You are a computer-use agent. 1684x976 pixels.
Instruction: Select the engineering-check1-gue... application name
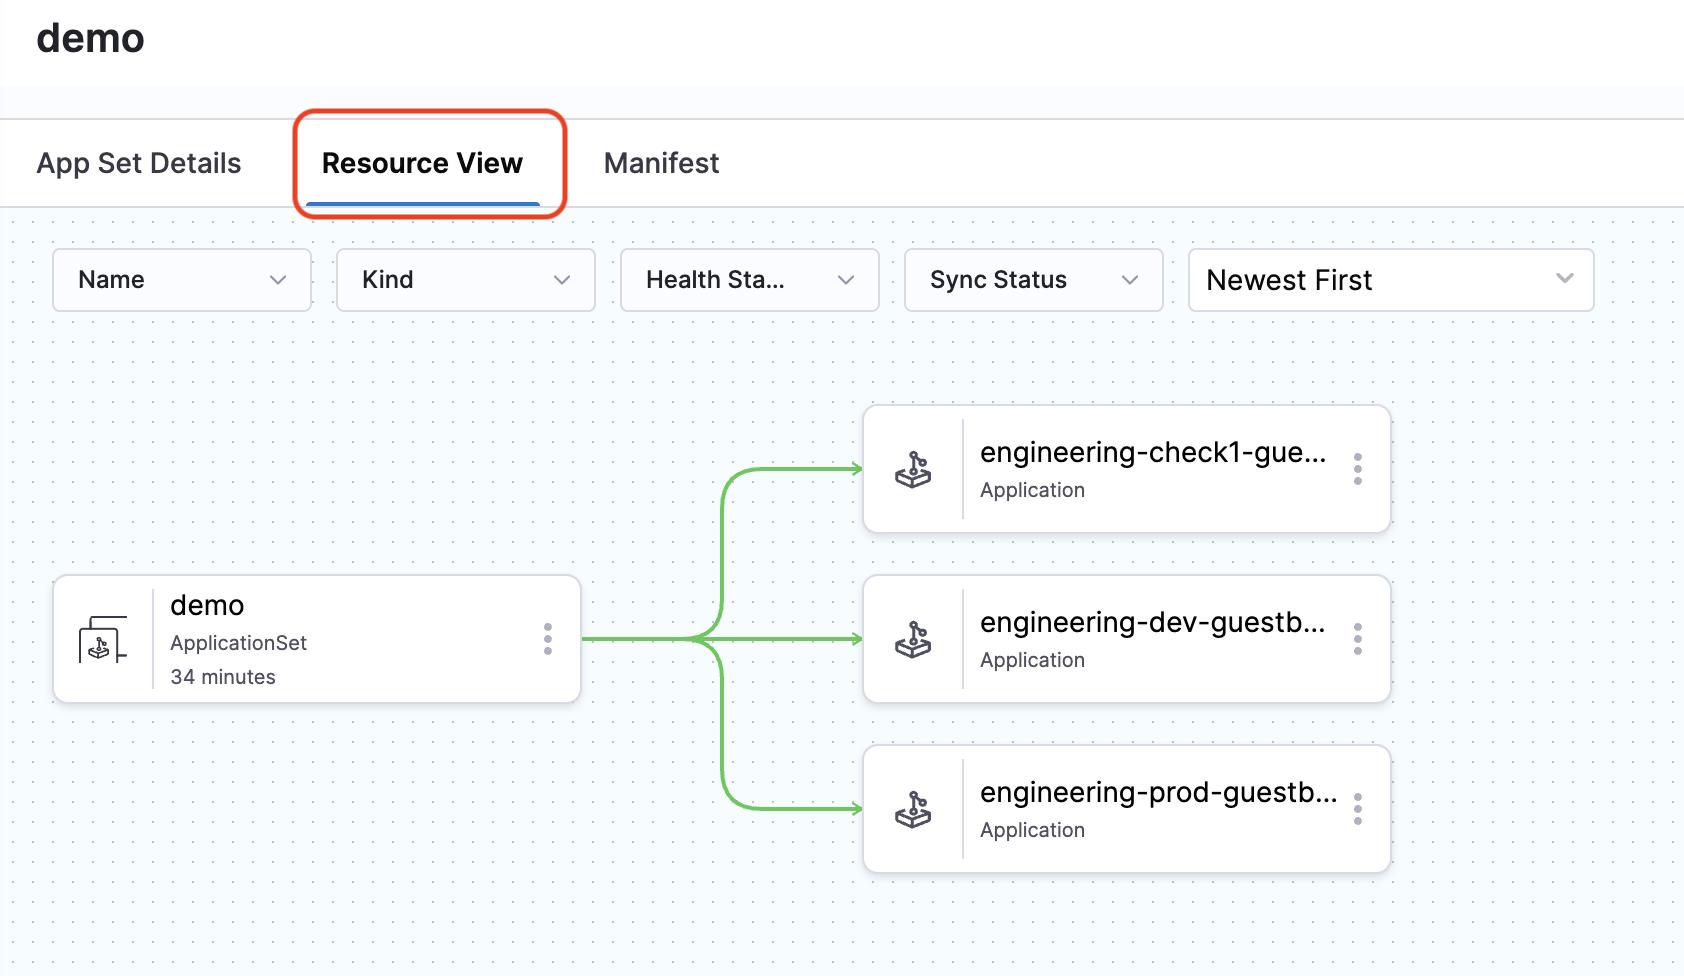point(1152,453)
